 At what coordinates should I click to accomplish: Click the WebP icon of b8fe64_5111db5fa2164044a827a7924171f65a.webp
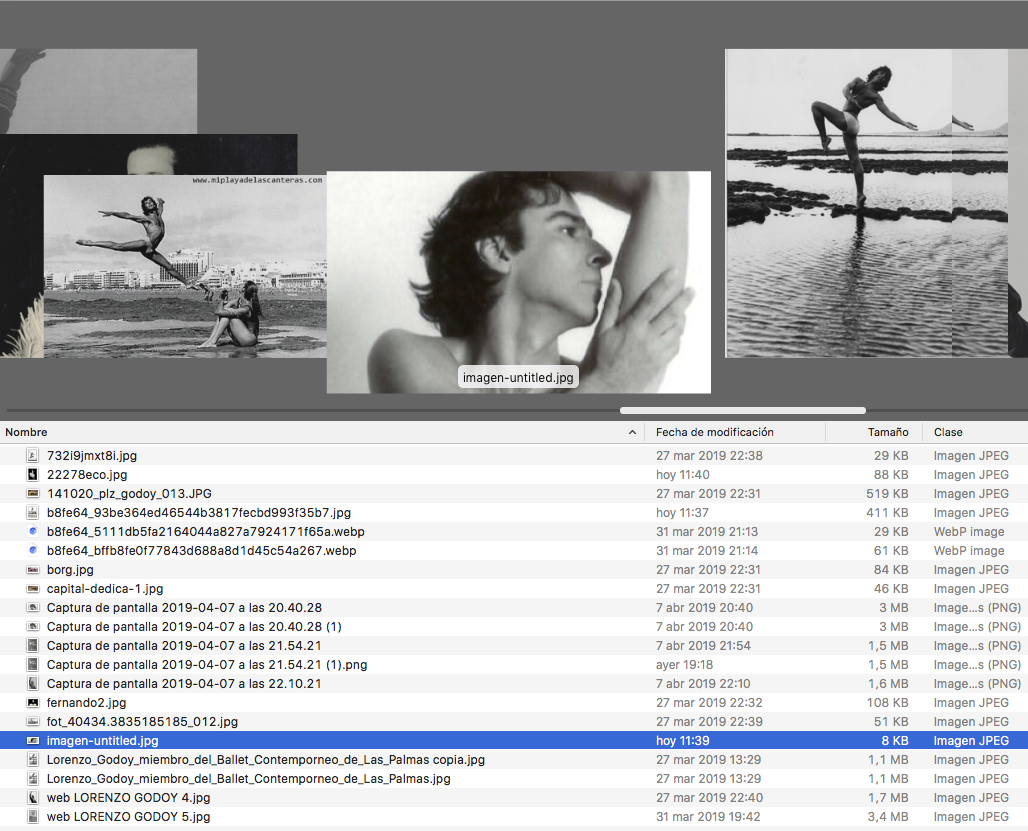pos(33,532)
